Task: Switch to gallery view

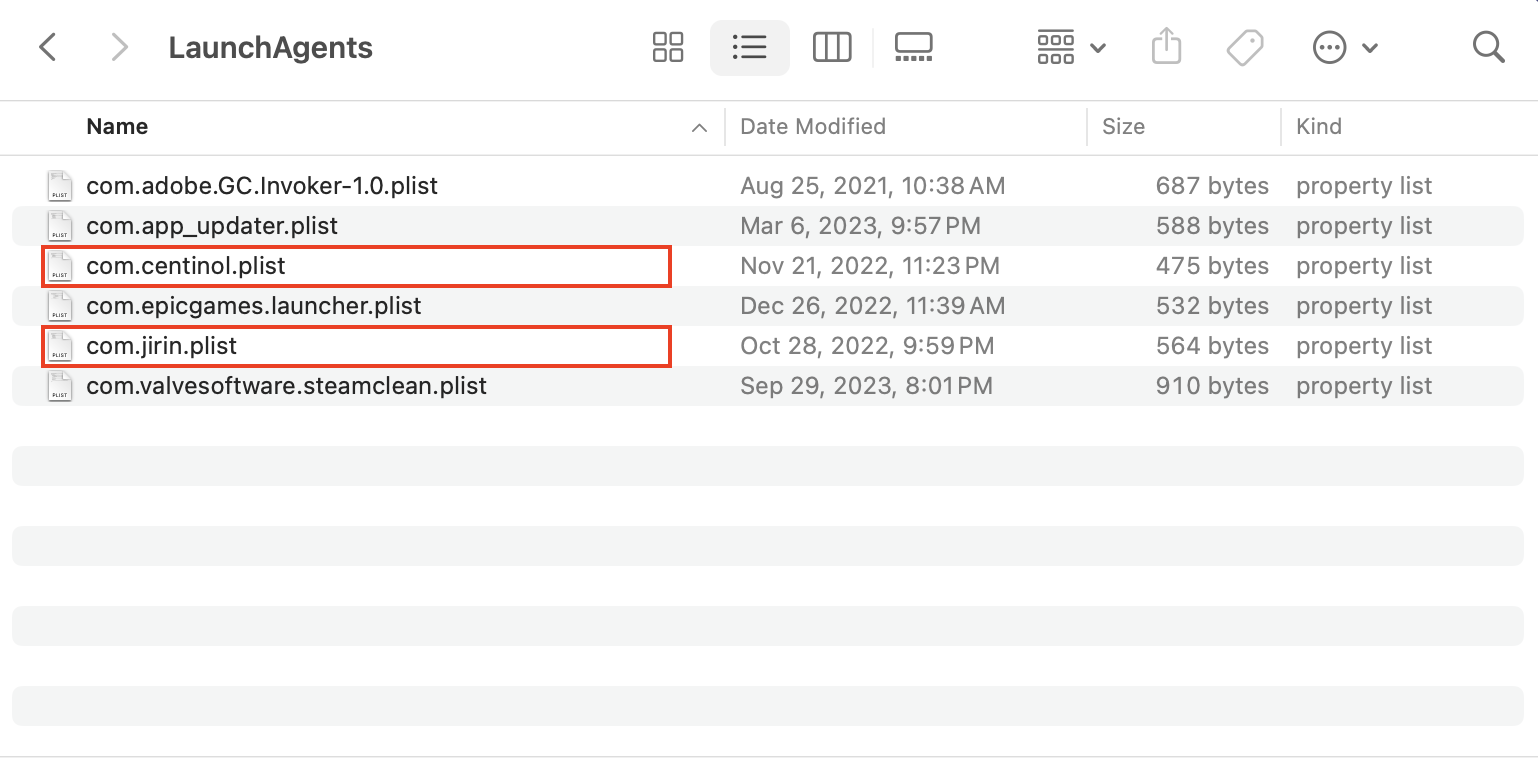Action: pyautogui.click(x=913, y=47)
